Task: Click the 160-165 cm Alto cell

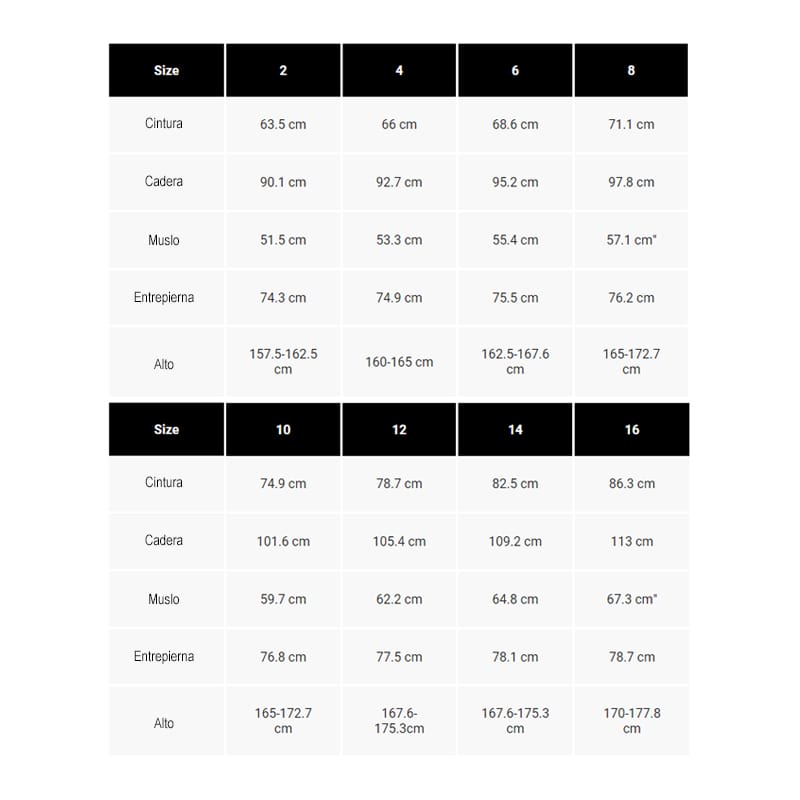Action: pos(399,362)
